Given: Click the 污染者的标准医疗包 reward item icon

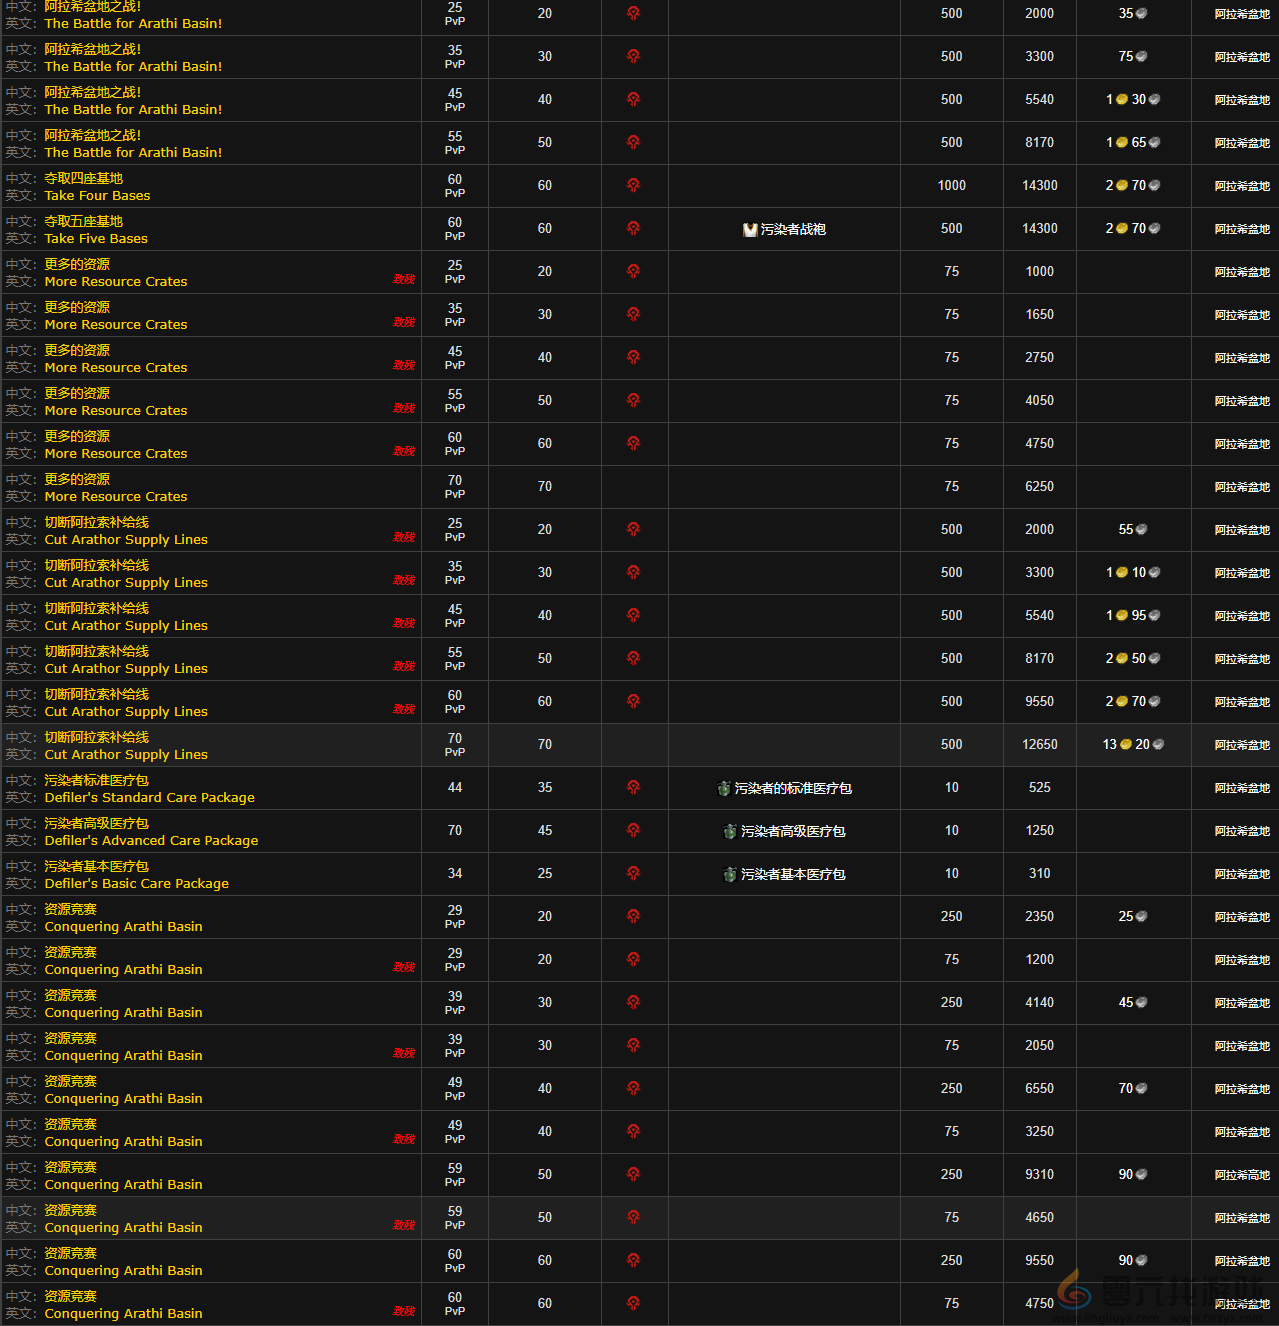Looking at the screenshot, I should coord(724,789).
